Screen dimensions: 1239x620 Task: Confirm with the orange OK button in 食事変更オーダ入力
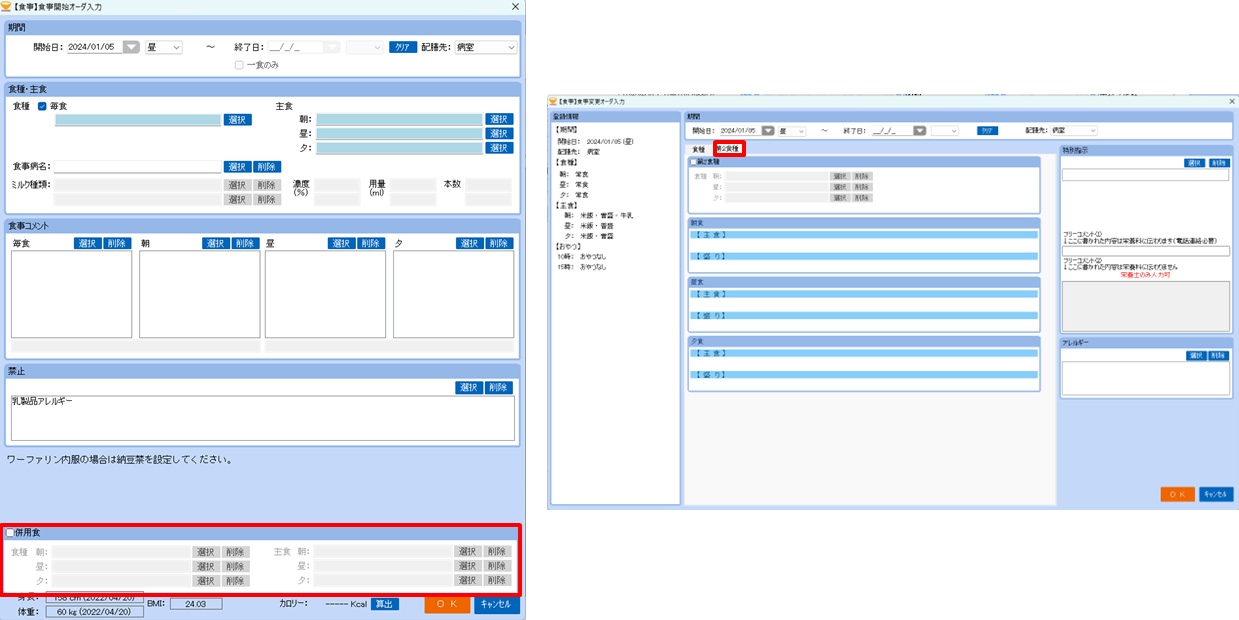tap(1178, 494)
